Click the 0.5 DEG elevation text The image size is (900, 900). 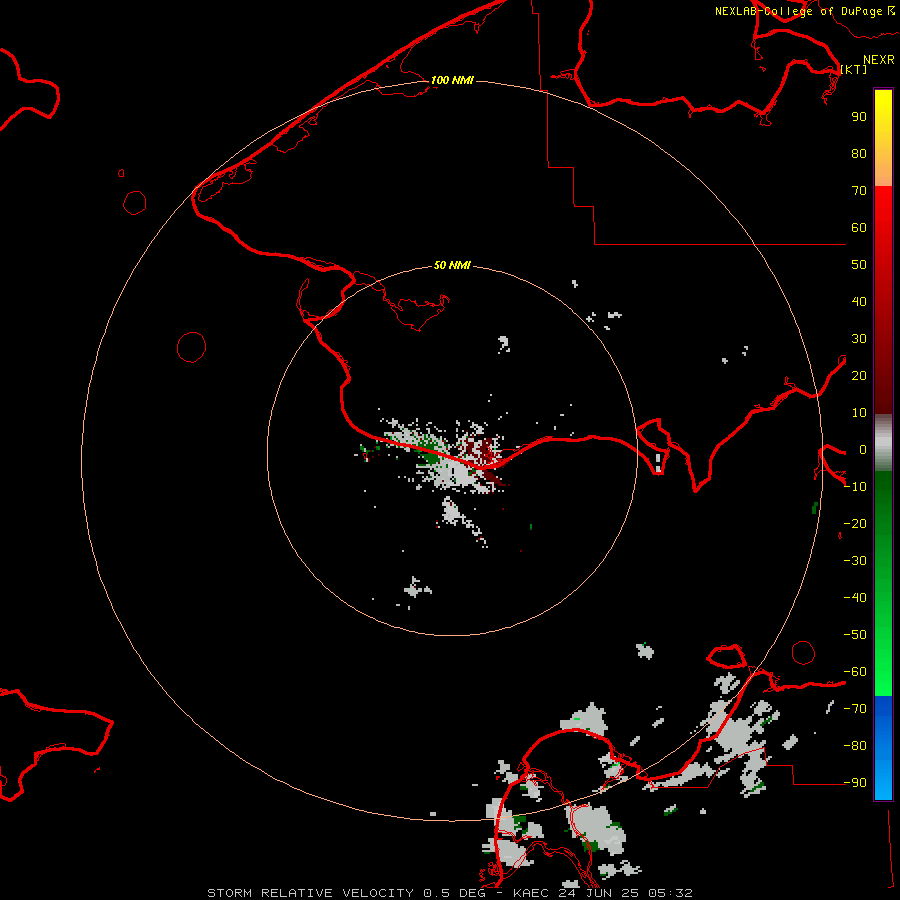click(455, 893)
